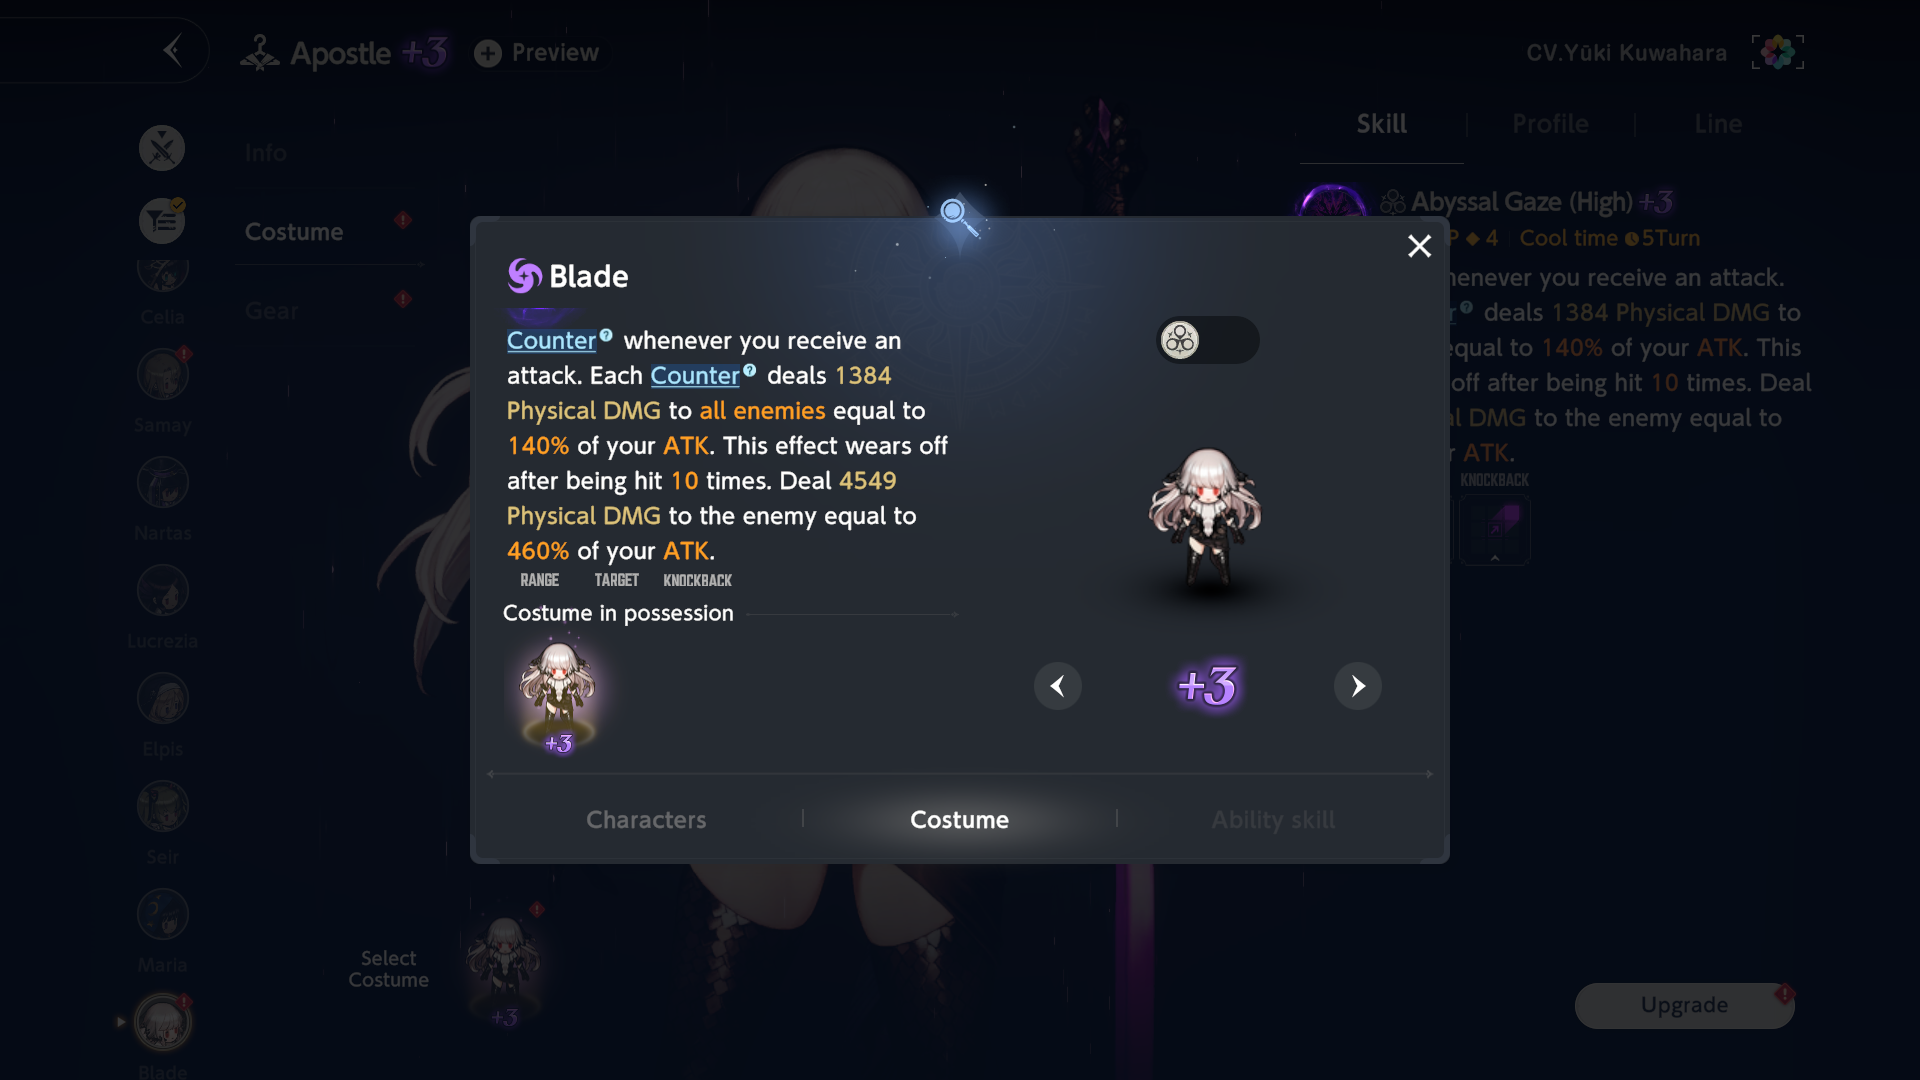Click the flower frame icon near CV name
The image size is (1920, 1080).
coord(1777,52)
